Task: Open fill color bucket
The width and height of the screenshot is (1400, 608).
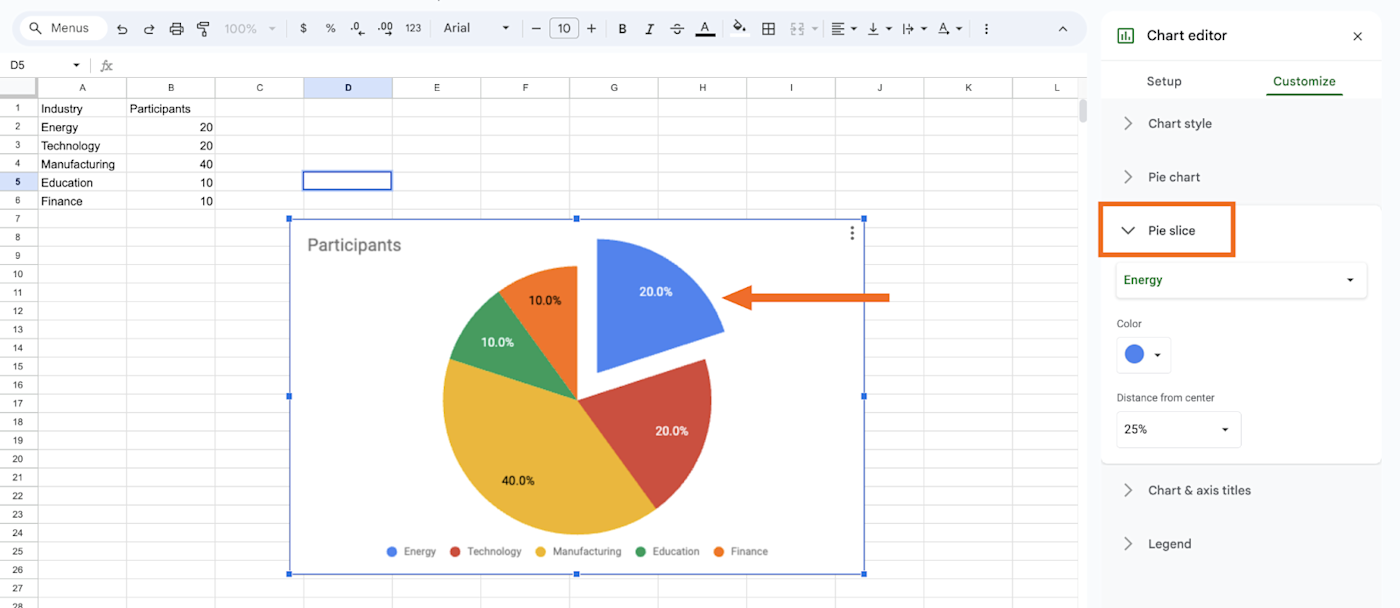Action: (x=739, y=28)
